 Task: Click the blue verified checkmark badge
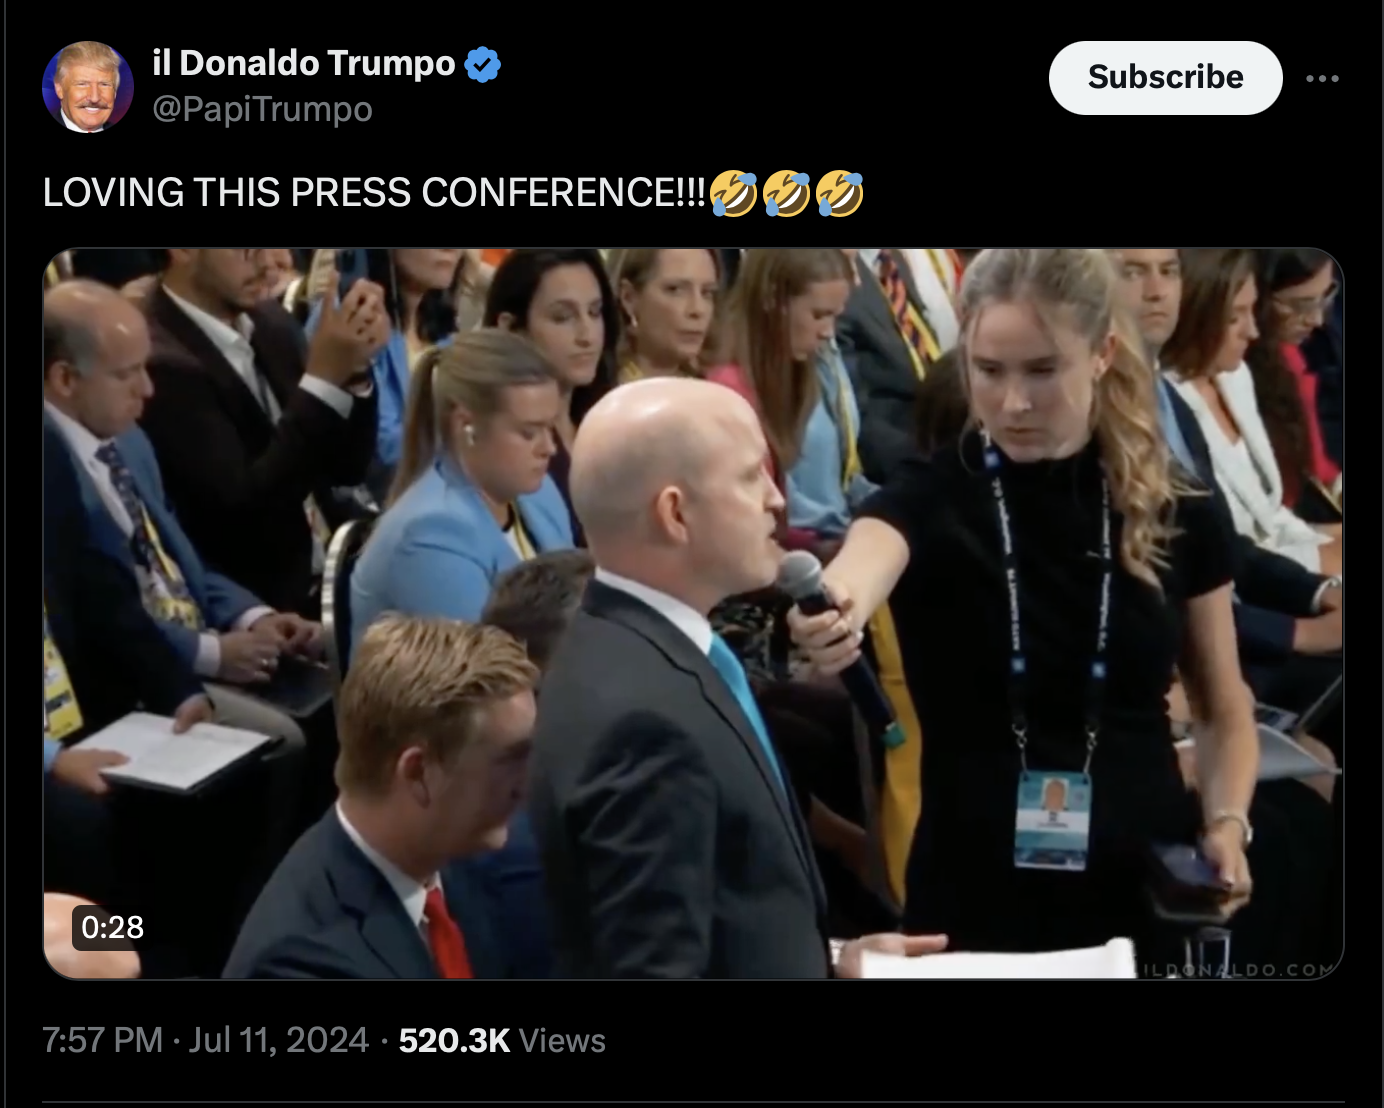483,64
